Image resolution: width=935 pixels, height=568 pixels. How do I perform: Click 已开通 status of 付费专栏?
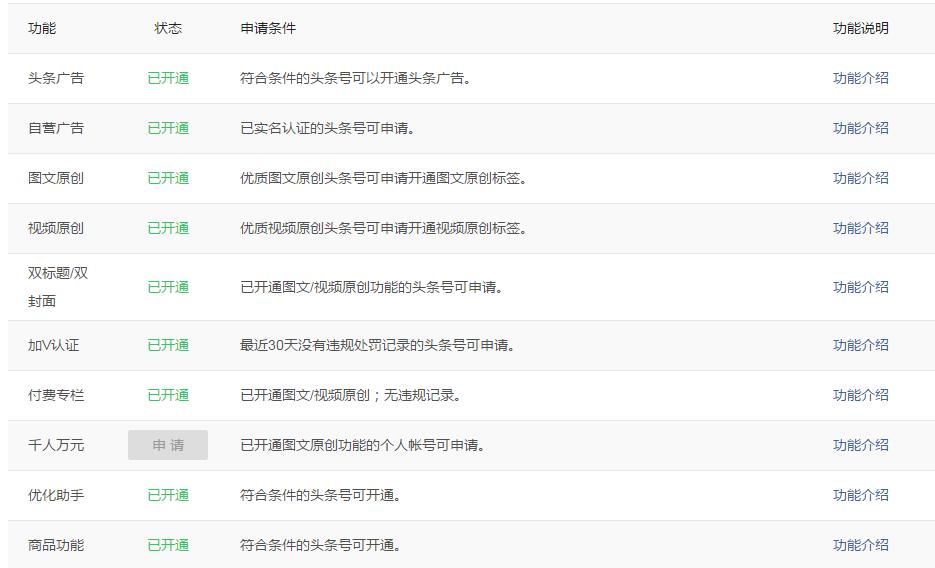(x=168, y=395)
